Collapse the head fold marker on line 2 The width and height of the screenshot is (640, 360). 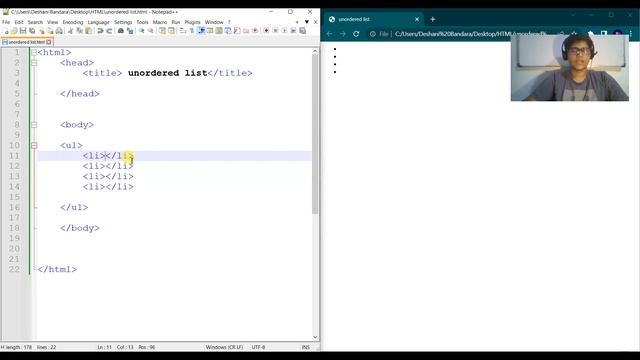coord(34,63)
